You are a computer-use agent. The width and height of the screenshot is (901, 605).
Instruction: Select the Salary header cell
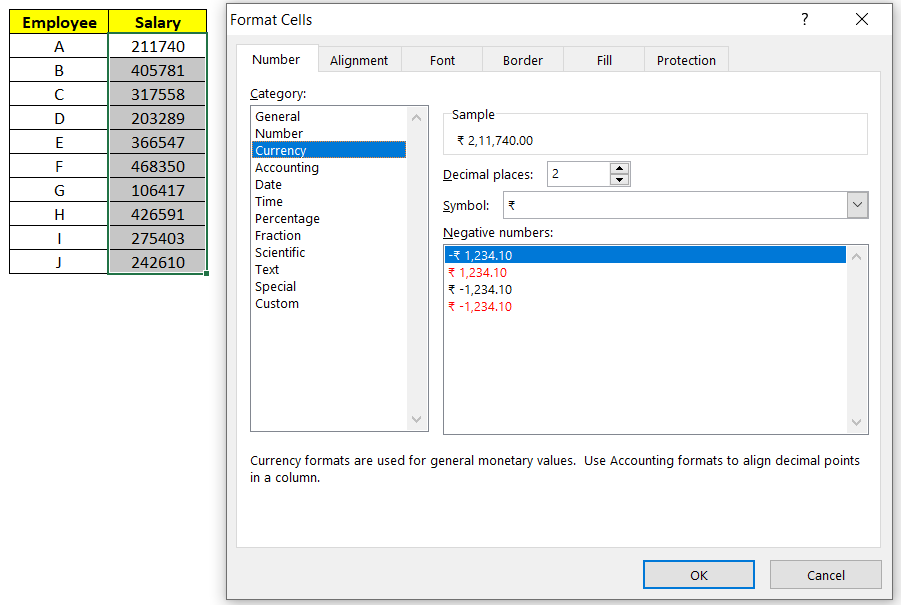(x=156, y=21)
